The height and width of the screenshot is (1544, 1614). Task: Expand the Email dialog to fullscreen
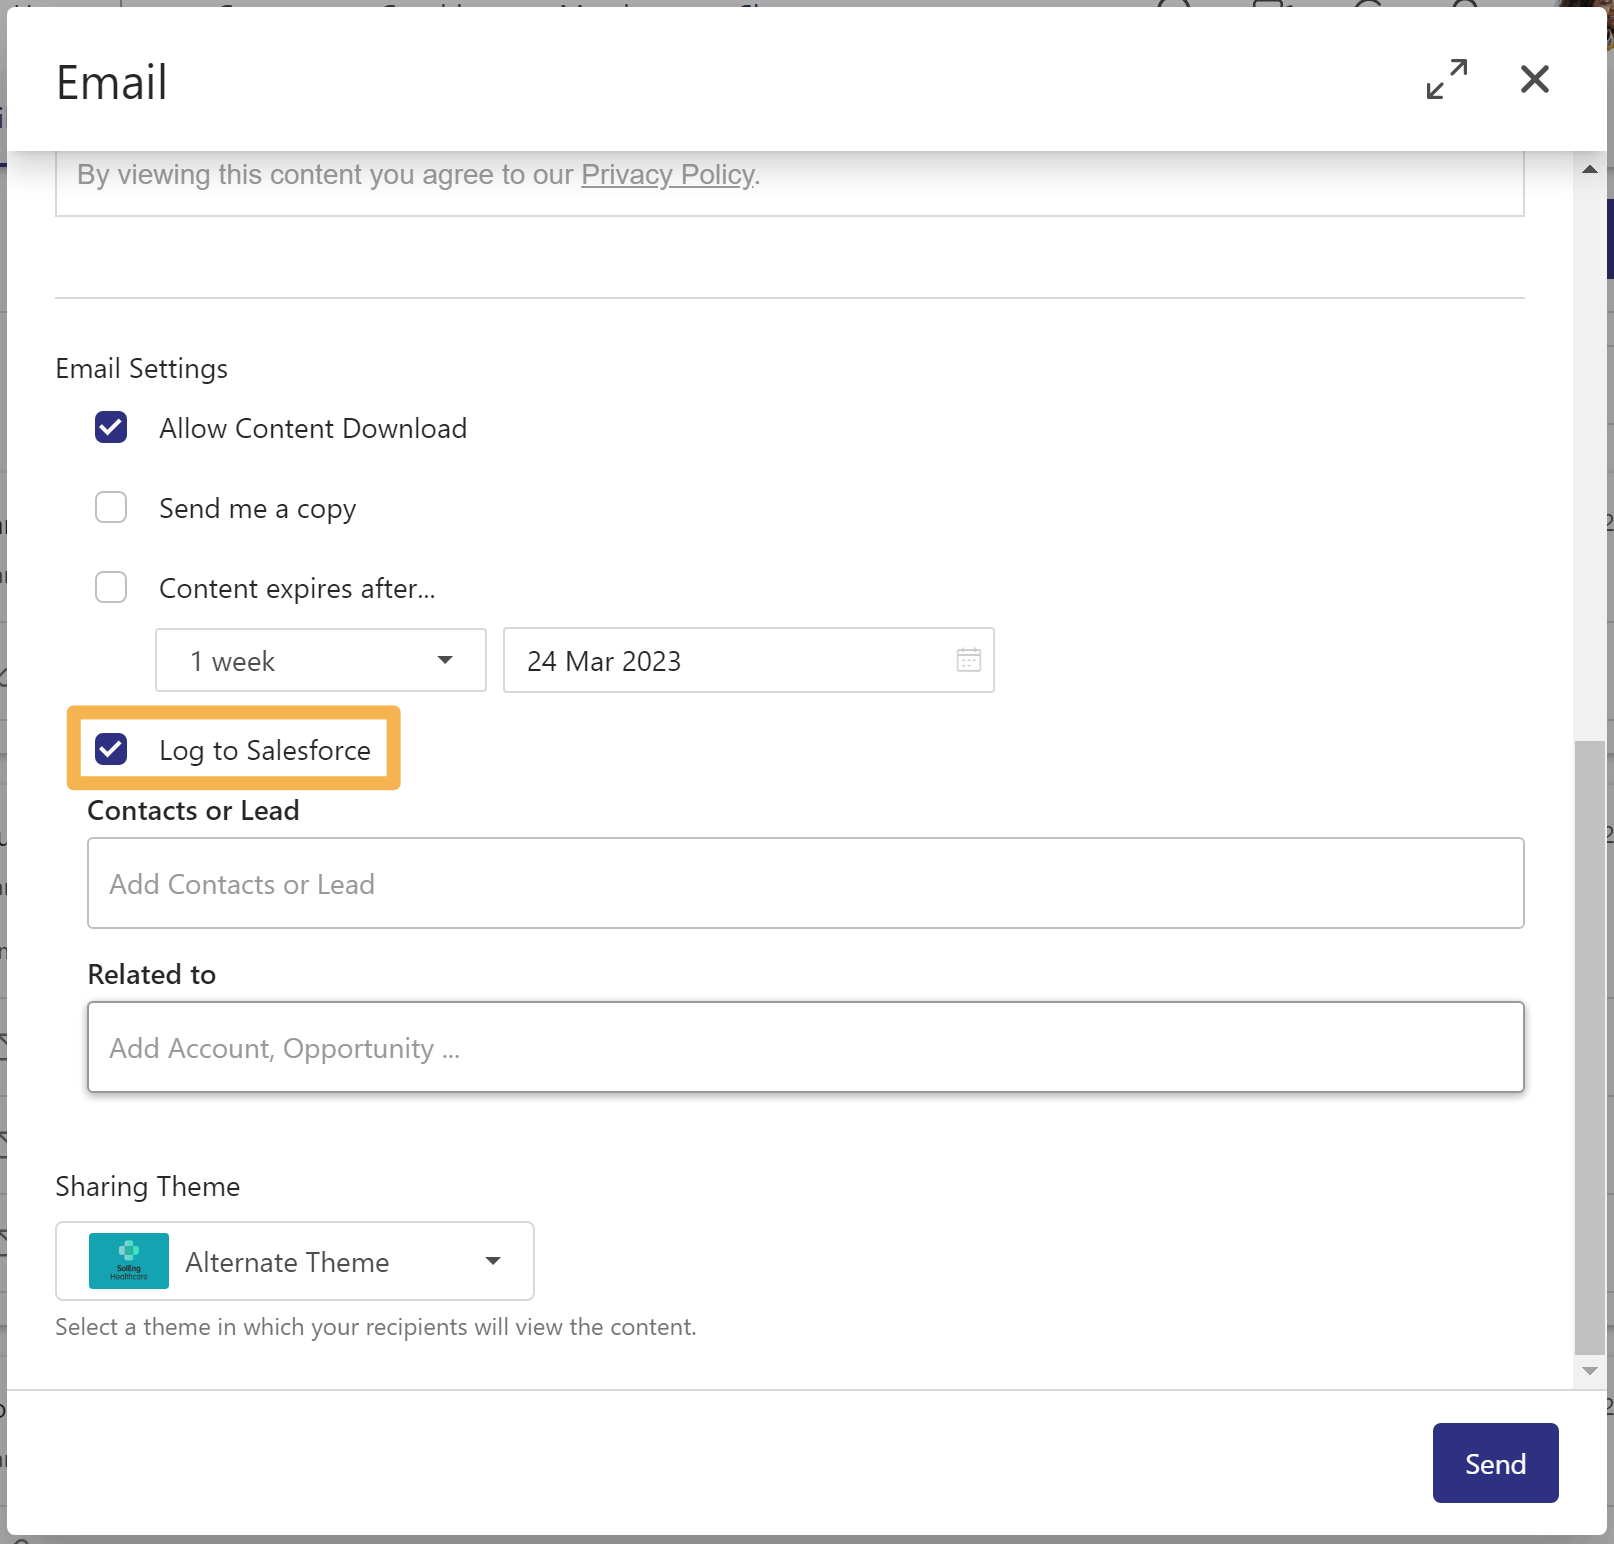click(1445, 79)
